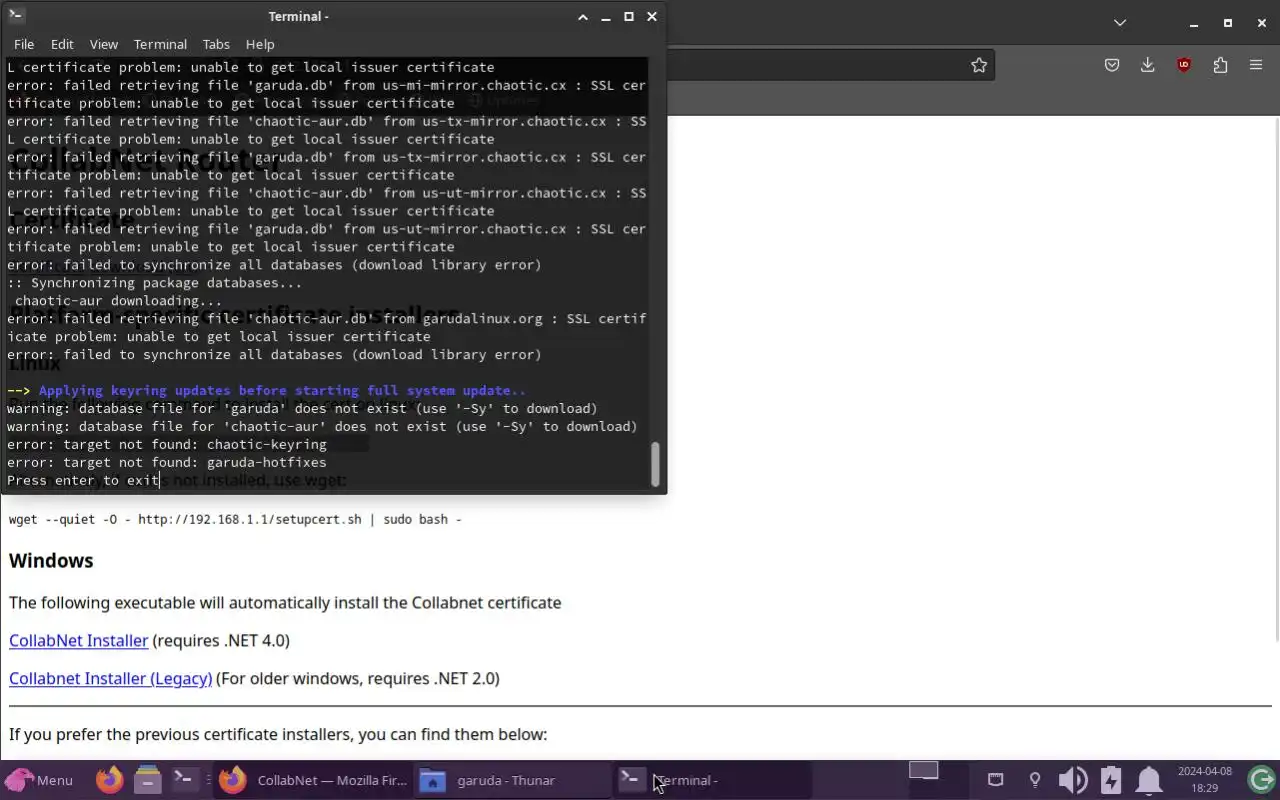Open the Edit menu in Terminal

(62, 44)
